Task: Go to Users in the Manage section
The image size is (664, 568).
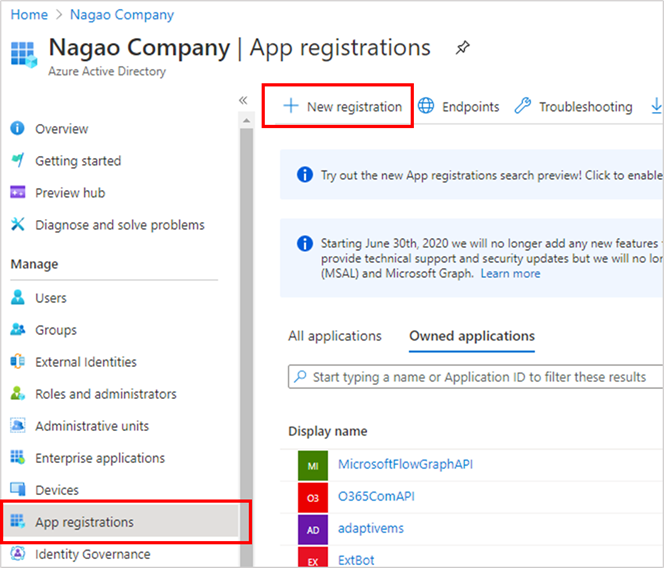Action: [51, 298]
